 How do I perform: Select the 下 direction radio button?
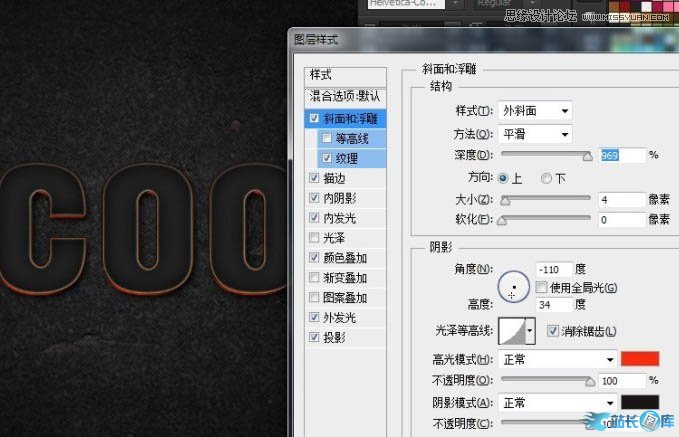tap(546, 178)
